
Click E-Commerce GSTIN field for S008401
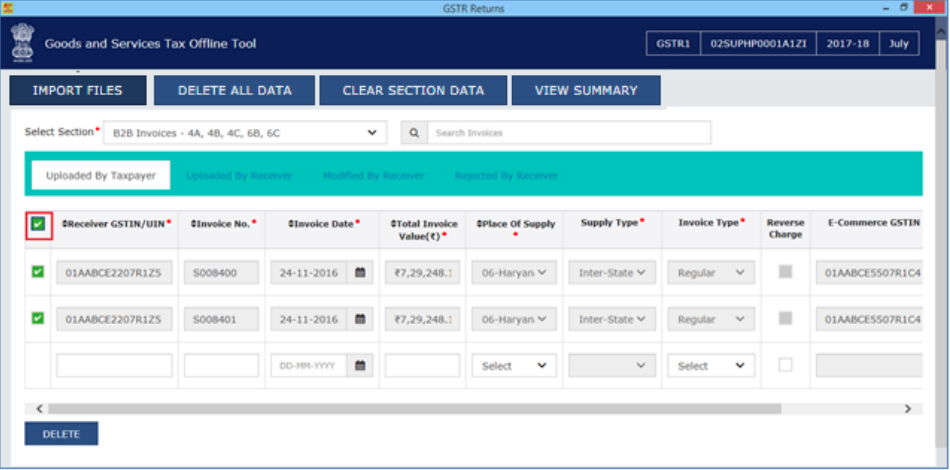(869, 319)
